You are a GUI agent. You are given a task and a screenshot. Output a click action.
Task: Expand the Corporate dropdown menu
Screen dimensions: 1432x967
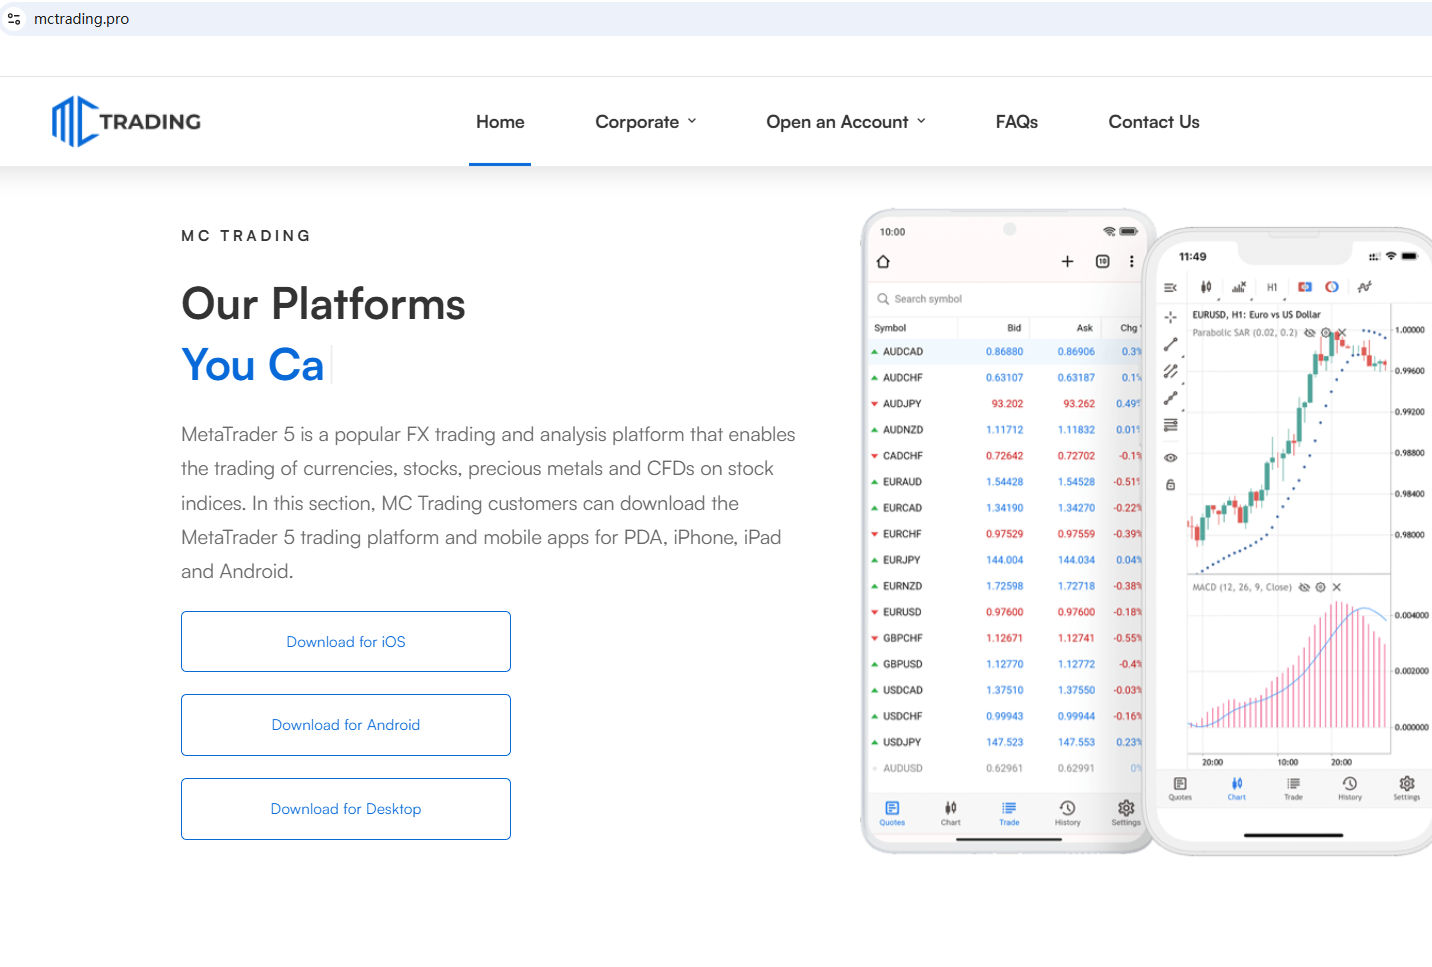[646, 122]
